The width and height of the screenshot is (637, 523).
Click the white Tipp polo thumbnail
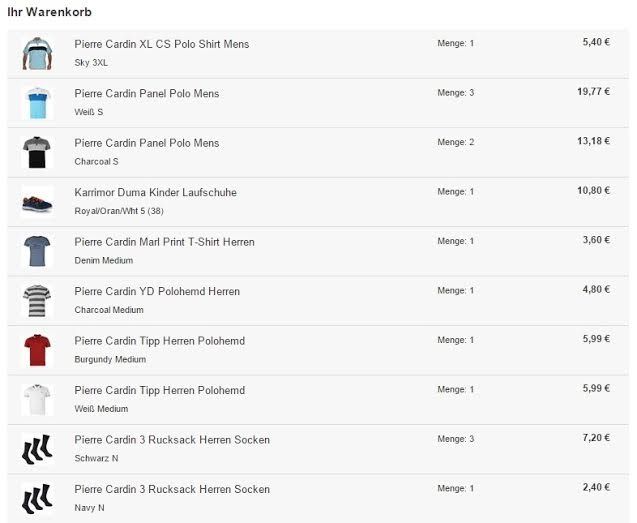click(37, 400)
